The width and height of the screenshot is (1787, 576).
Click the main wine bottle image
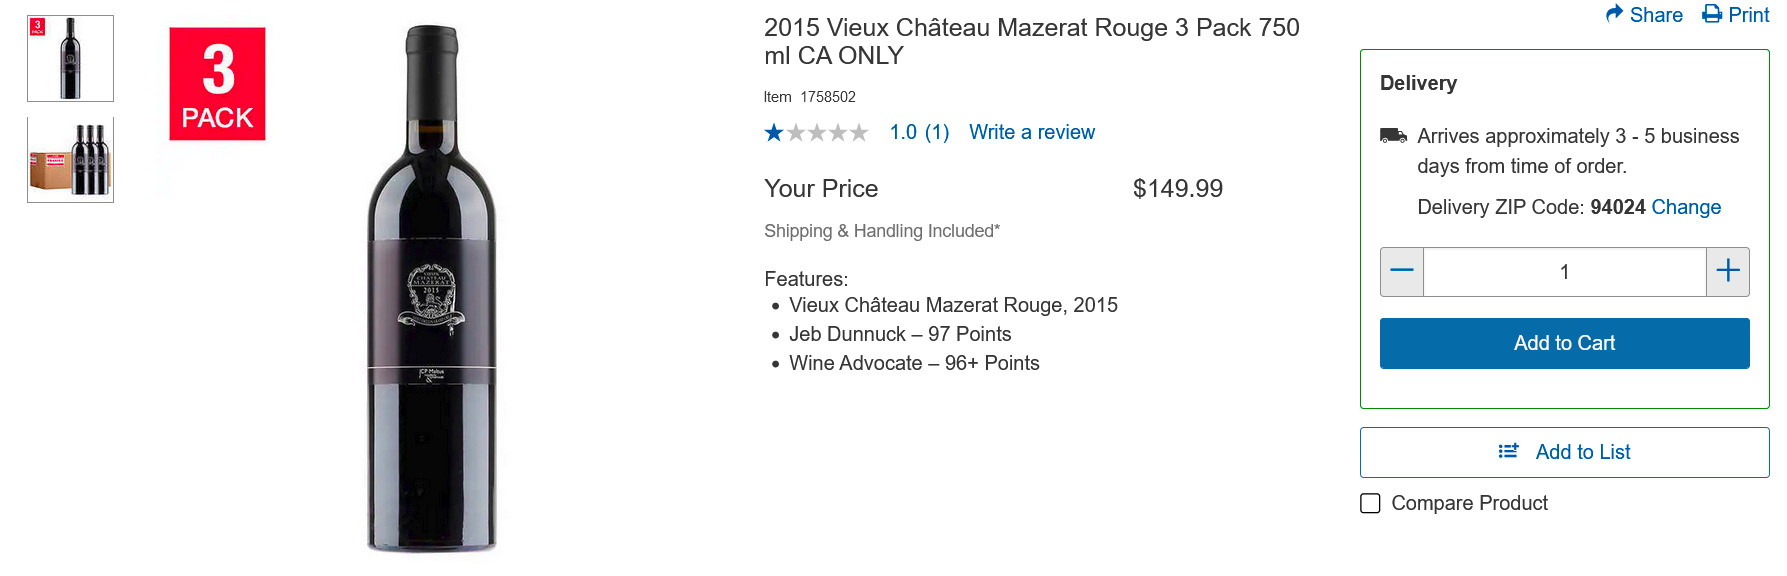coord(432,290)
